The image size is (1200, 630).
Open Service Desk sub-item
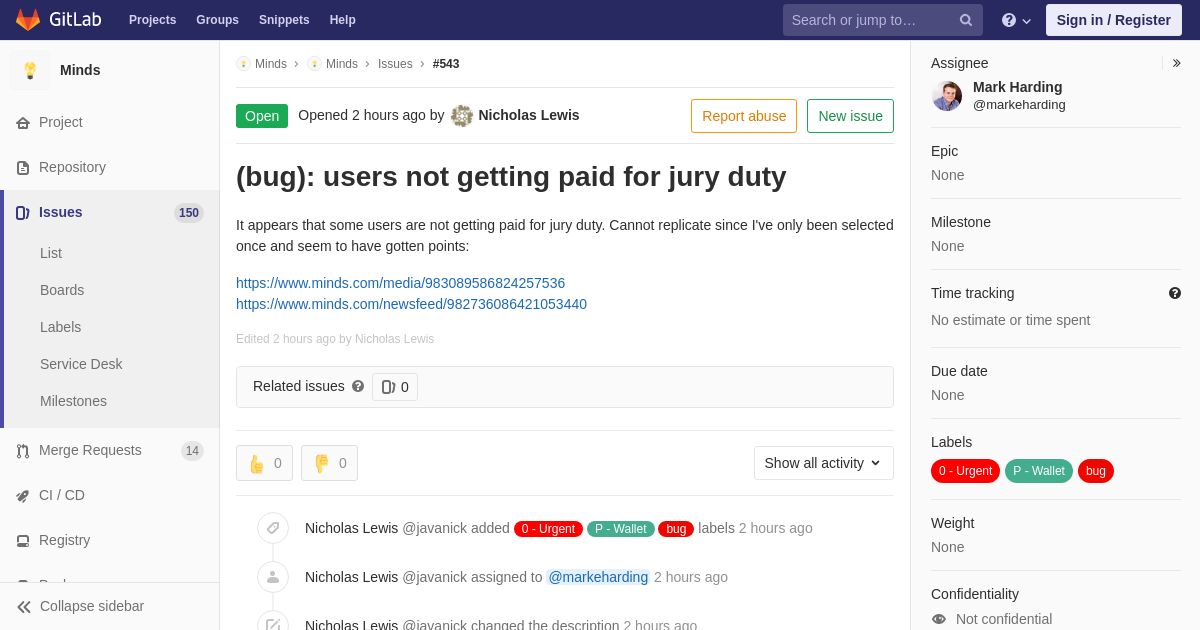tap(81, 364)
